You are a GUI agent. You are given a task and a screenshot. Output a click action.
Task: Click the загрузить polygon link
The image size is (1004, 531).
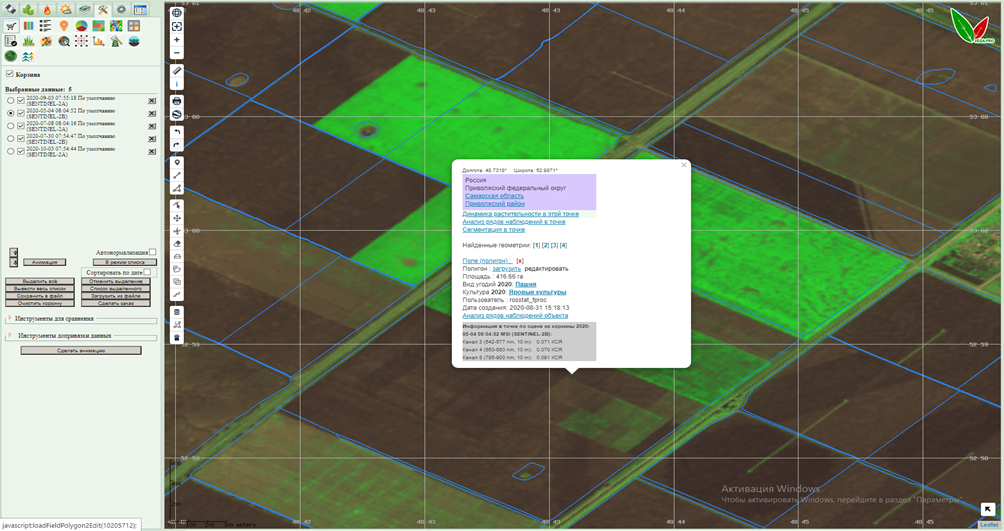pos(506,269)
